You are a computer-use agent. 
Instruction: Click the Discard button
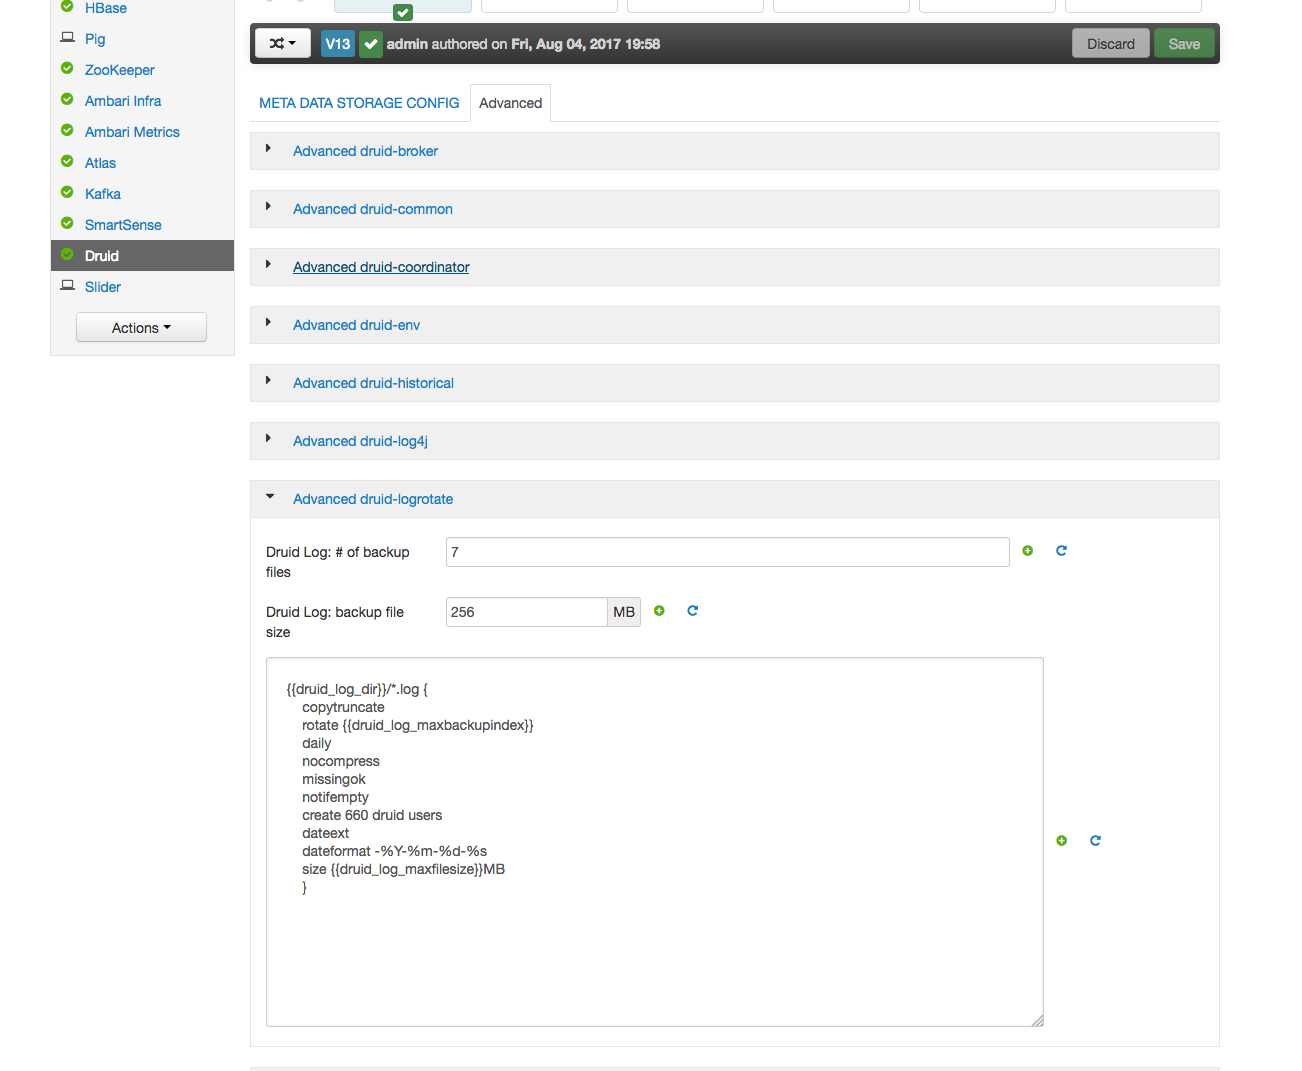(1110, 44)
